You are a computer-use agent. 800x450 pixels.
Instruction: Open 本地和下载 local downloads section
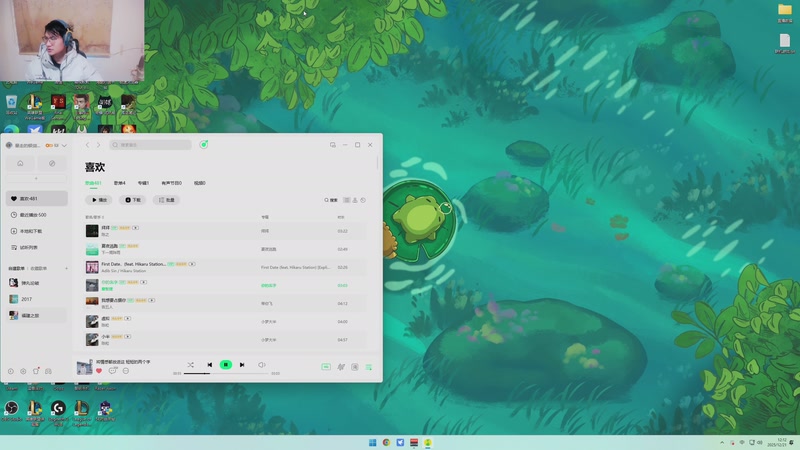pos(36,231)
